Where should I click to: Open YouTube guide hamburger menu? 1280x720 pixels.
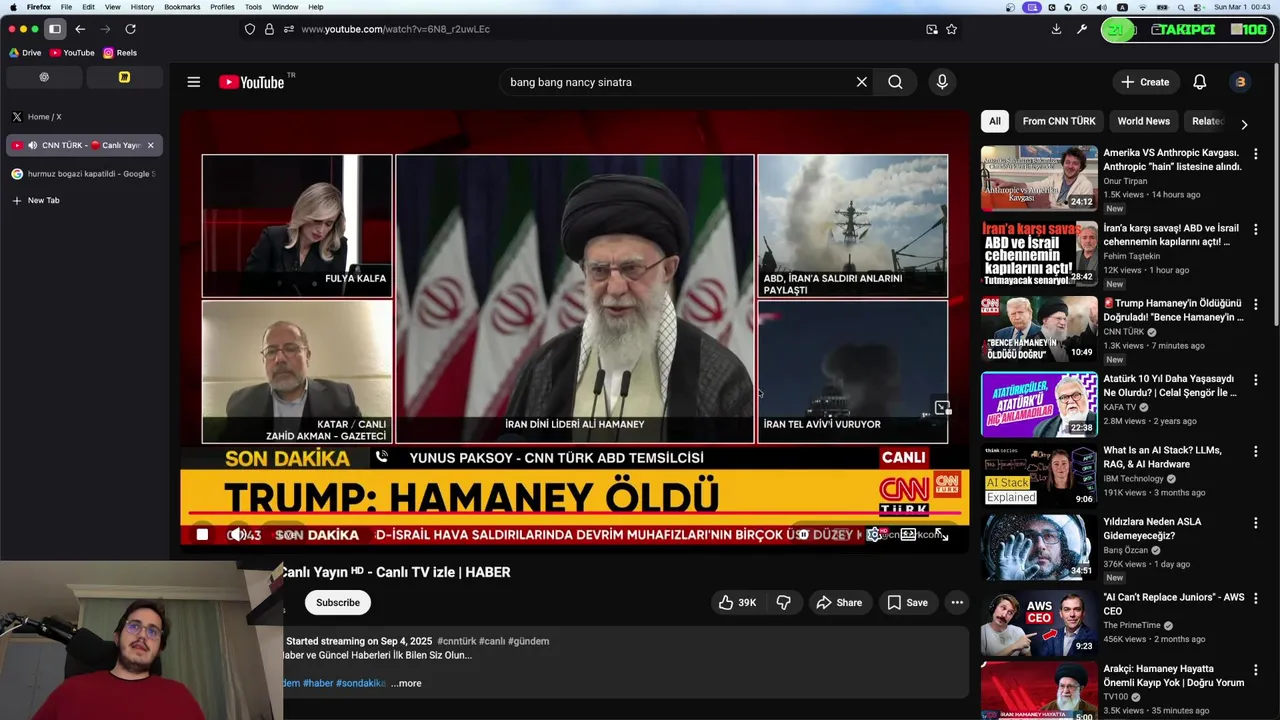[x=194, y=82]
